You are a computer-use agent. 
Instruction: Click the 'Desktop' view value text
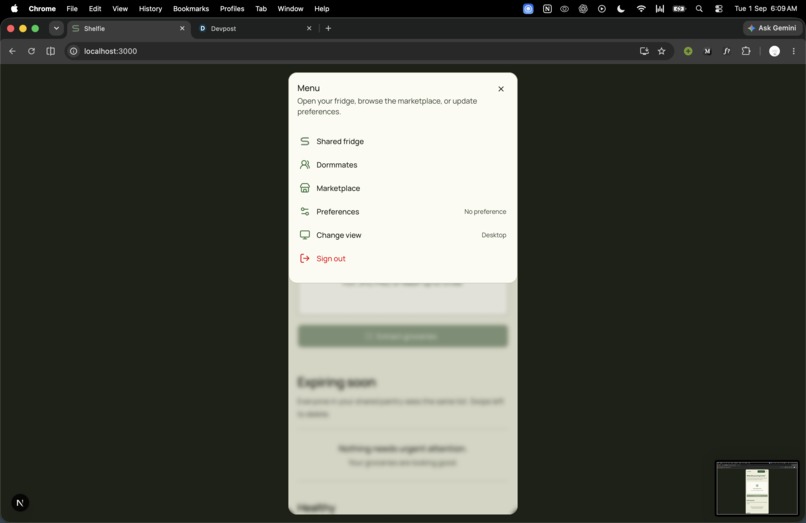pos(493,235)
